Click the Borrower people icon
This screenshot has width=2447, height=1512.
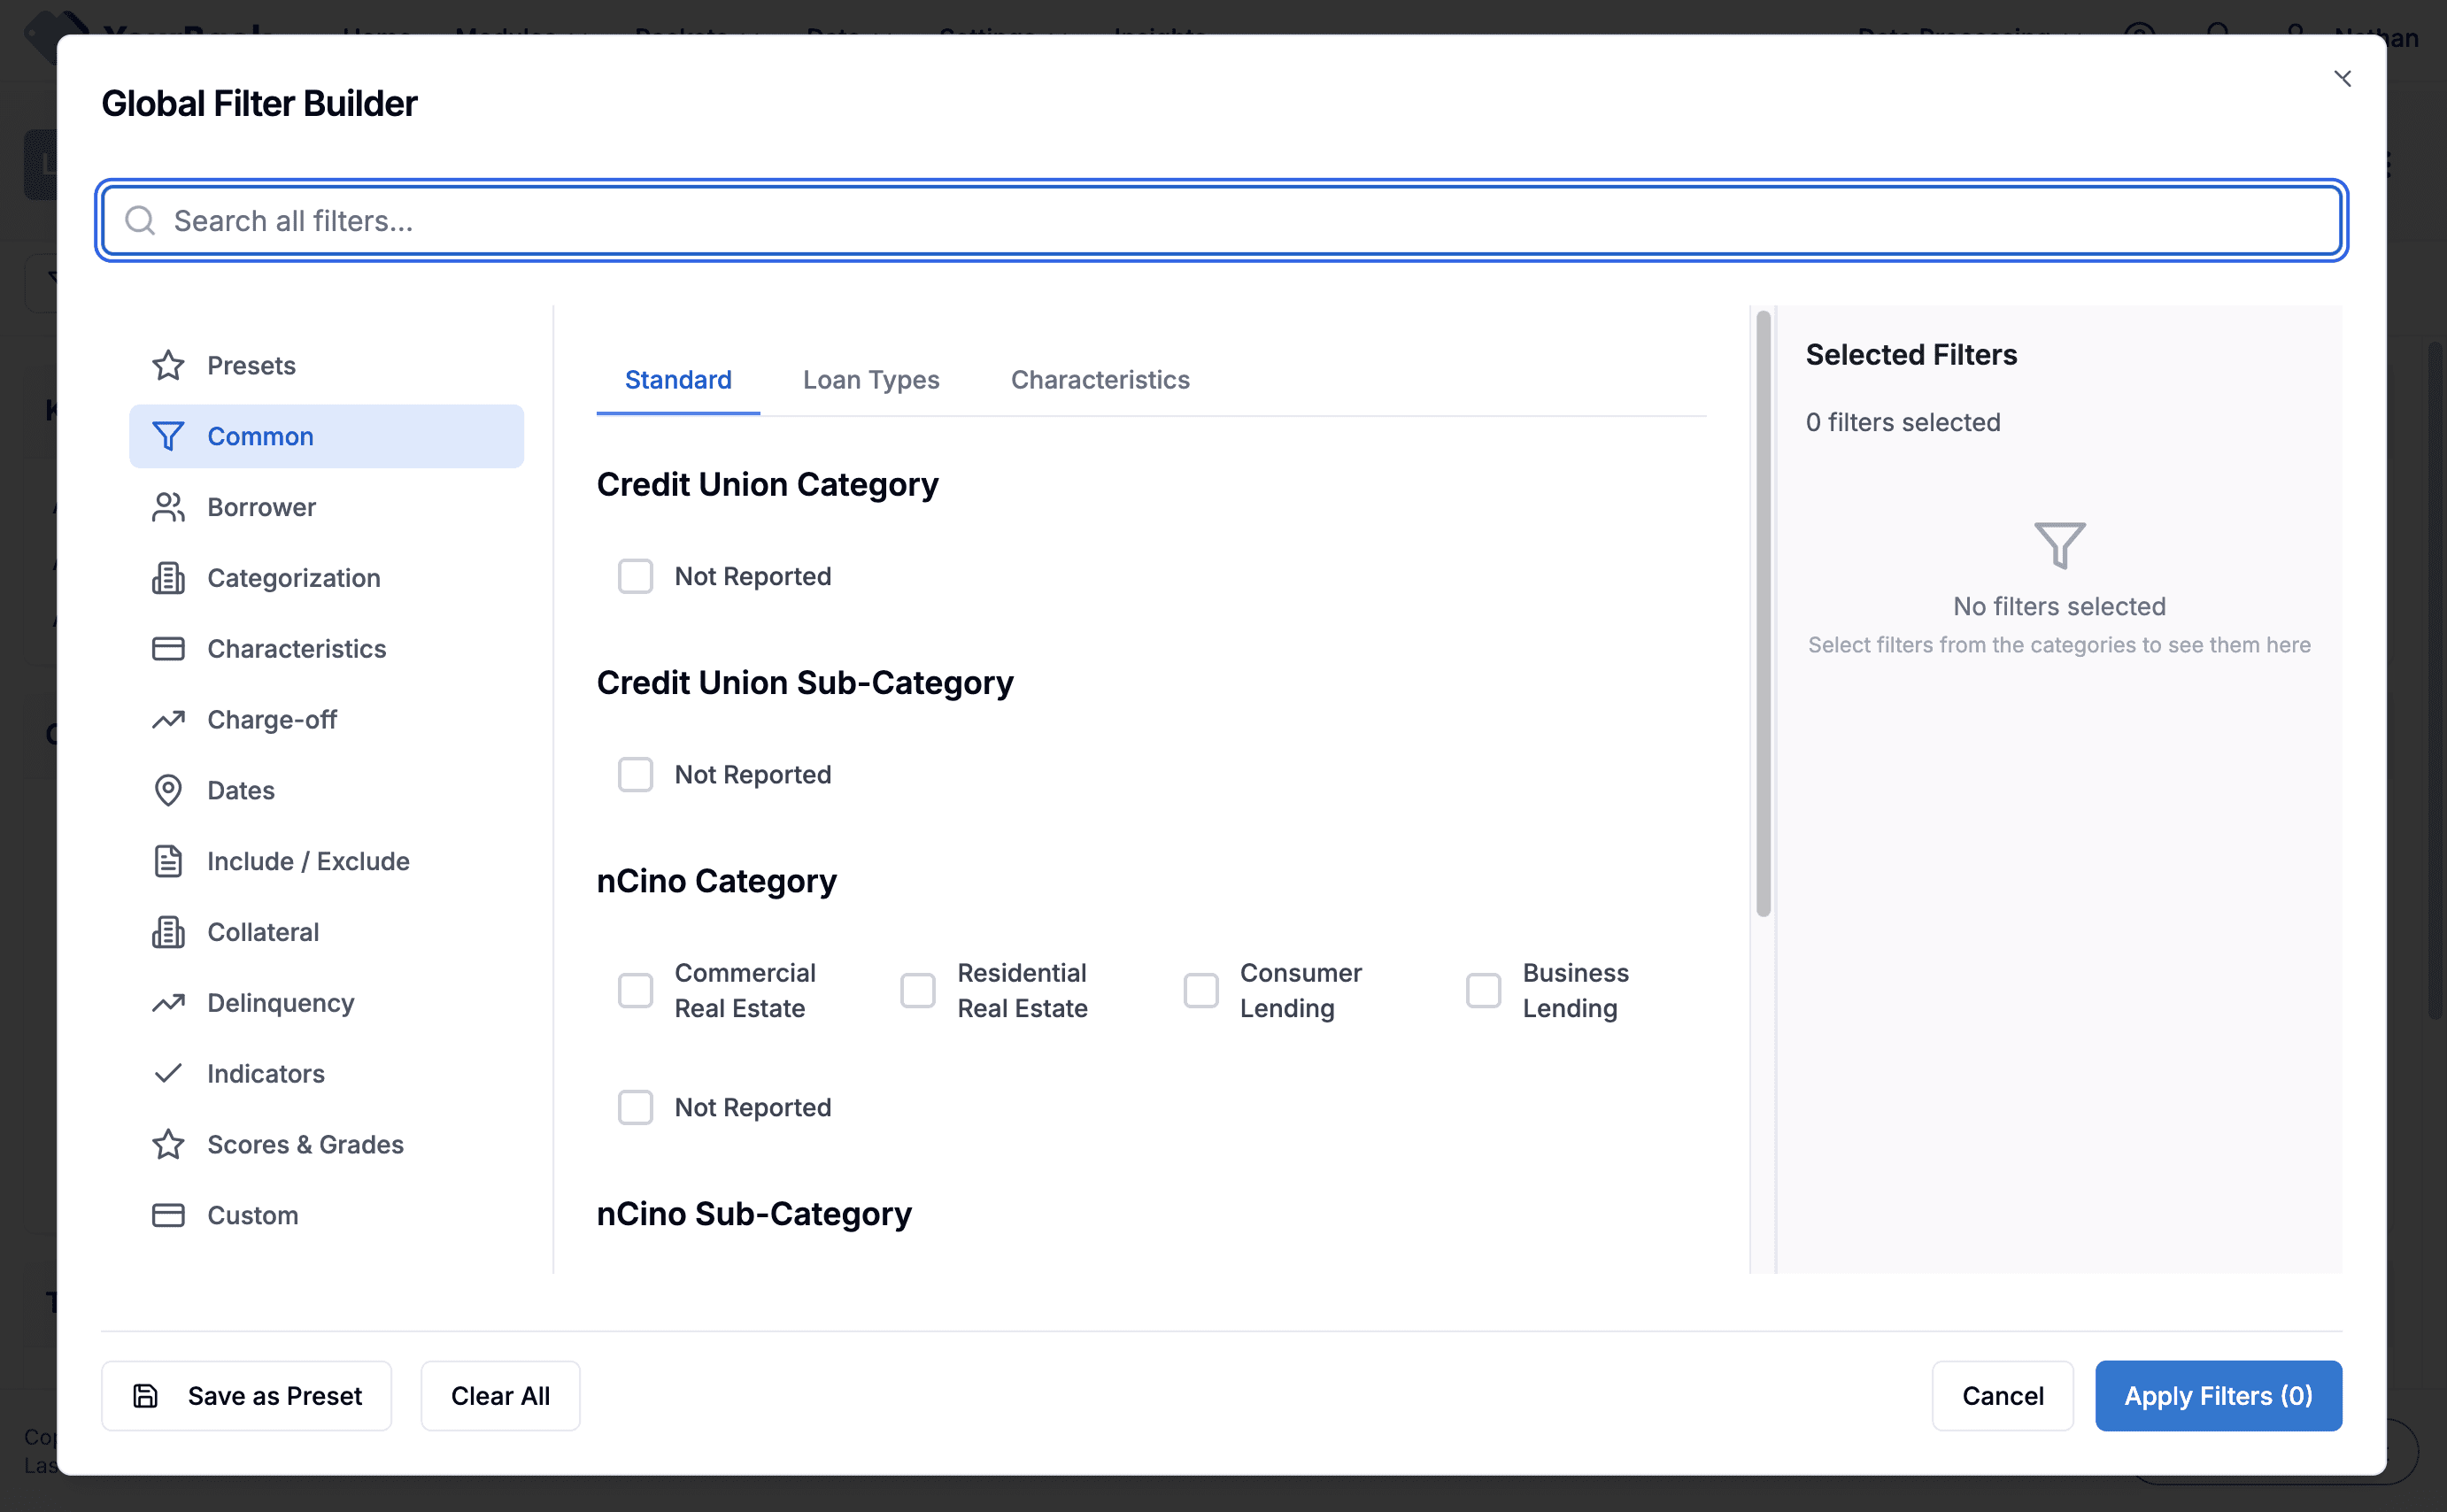(x=168, y=507)
